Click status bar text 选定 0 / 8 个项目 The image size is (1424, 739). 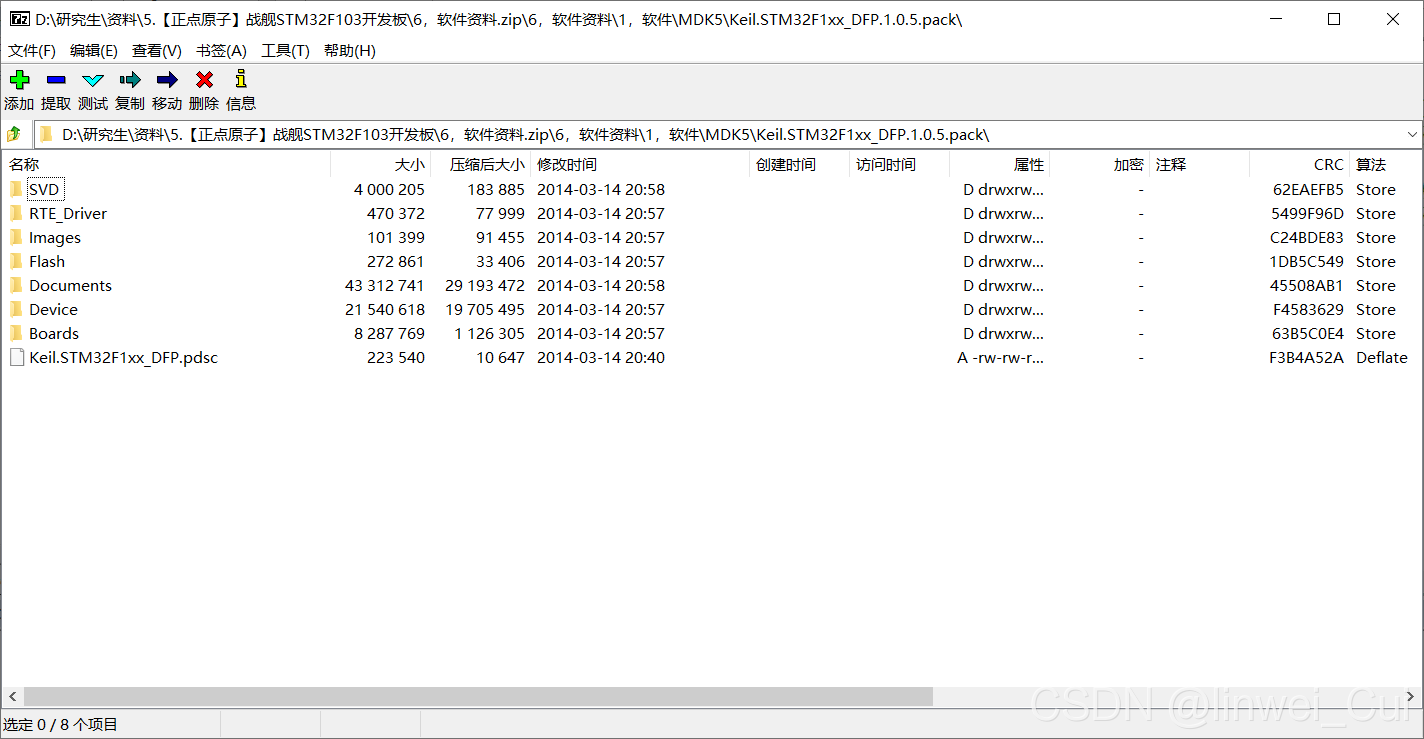(x=60, y=724)
